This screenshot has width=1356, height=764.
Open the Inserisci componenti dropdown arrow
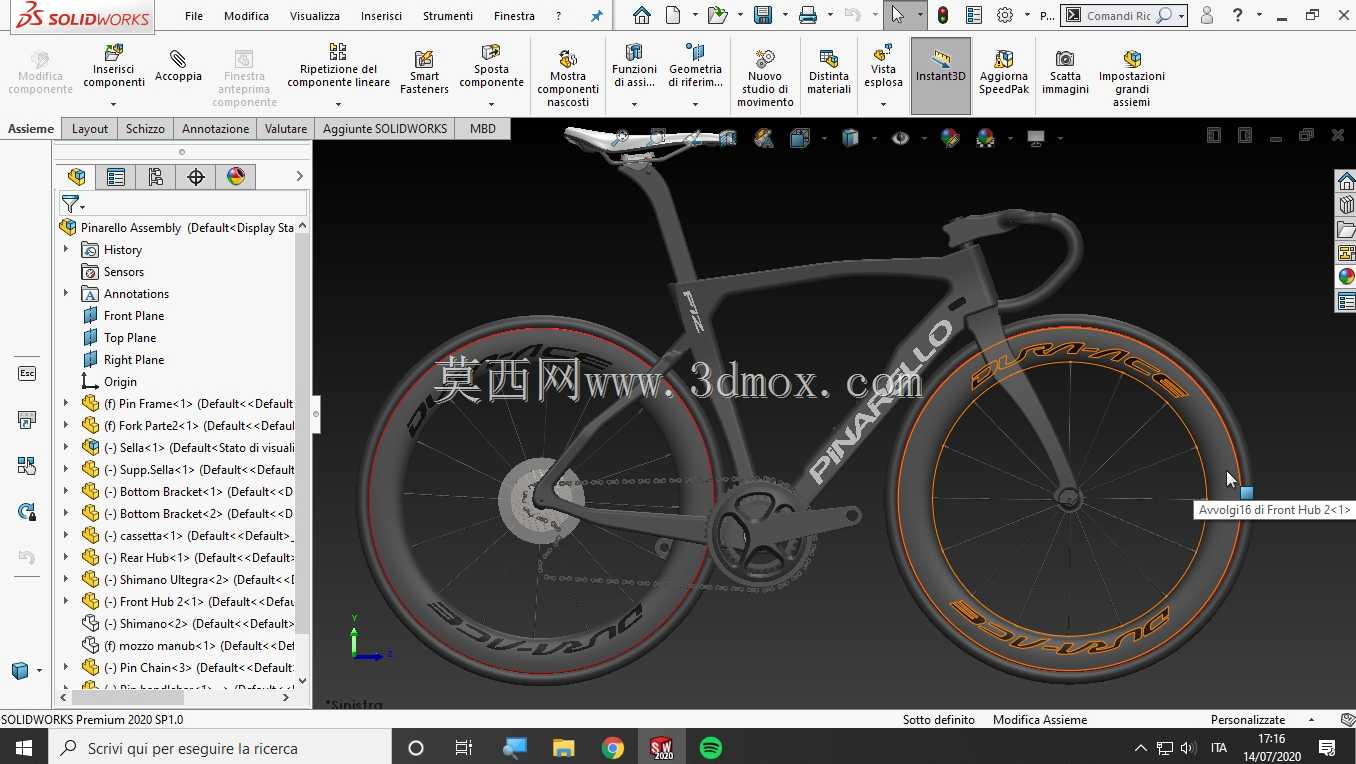coord(113,104)
